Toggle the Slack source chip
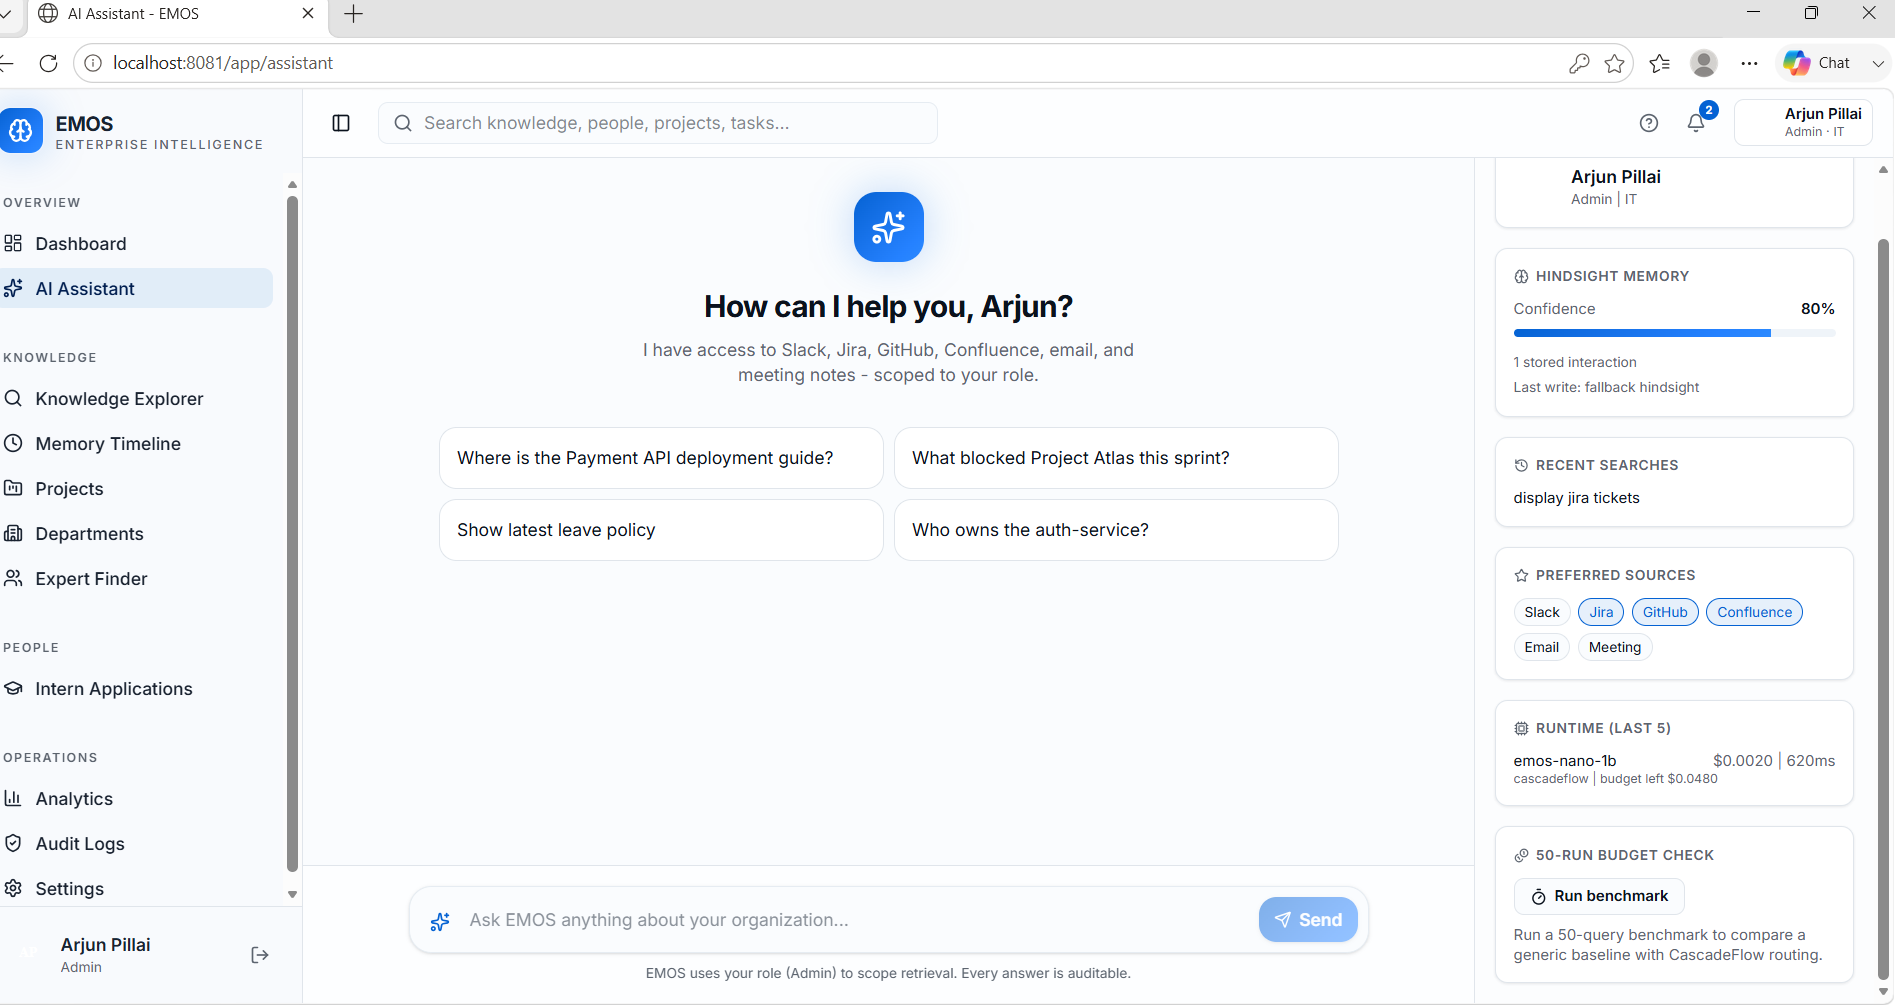 point(1541,612)
